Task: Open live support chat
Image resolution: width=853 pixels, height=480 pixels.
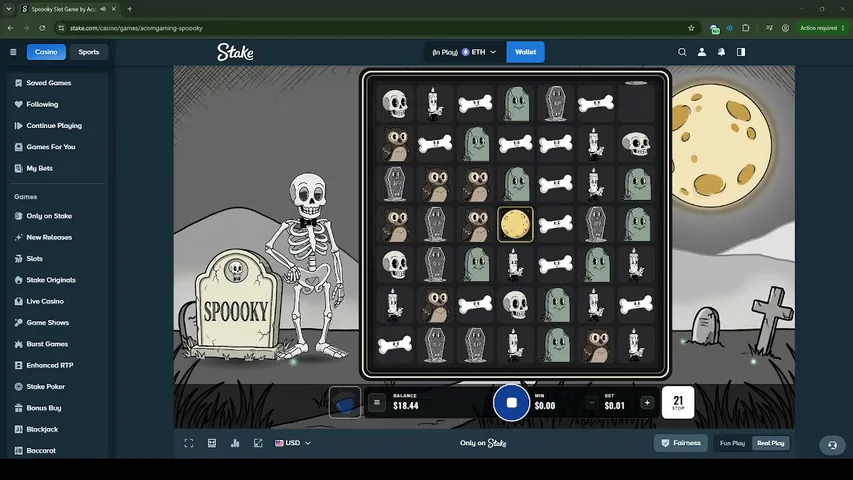Action: (832, 445)
